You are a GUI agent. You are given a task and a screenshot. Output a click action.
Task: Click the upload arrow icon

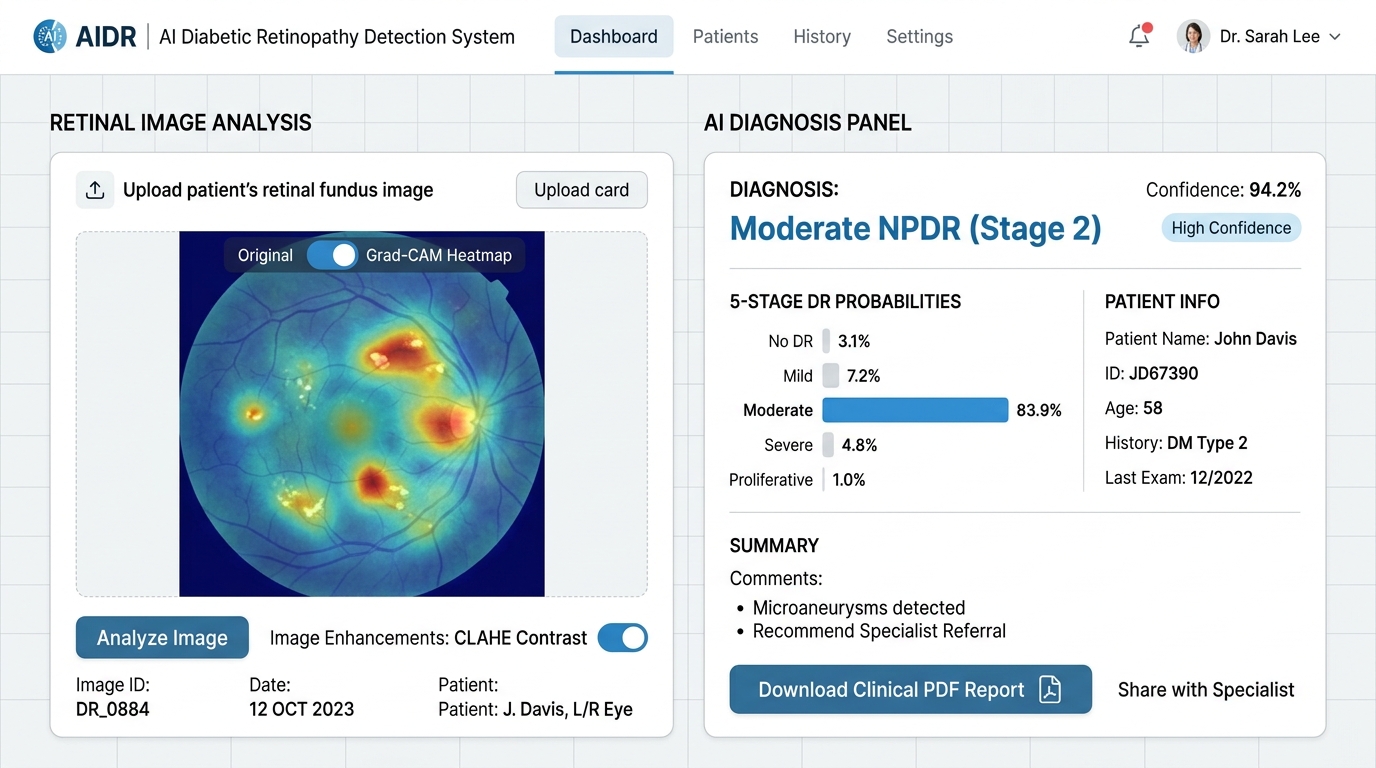tap(95, 190)
